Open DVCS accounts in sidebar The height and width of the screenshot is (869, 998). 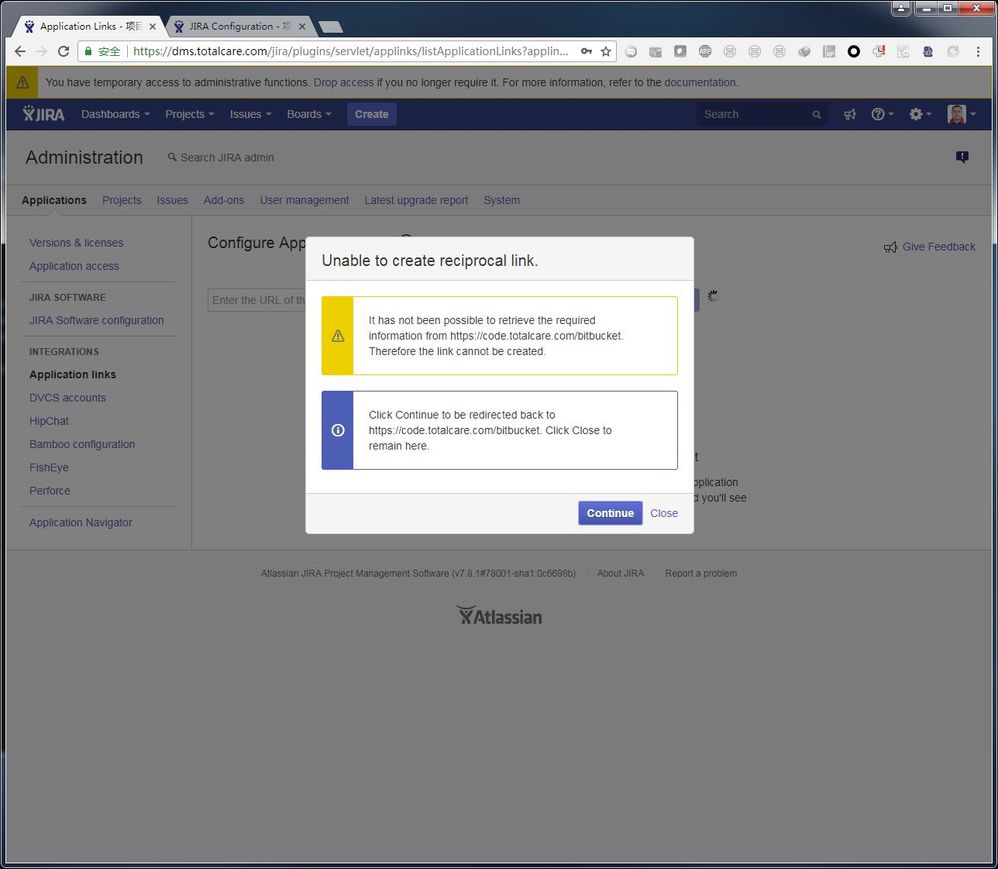coord(67,398)
